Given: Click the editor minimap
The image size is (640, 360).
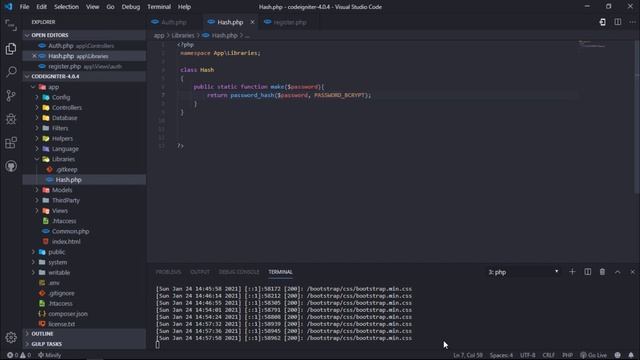Looking at the screenshot, I should click(x=592, y=44).
